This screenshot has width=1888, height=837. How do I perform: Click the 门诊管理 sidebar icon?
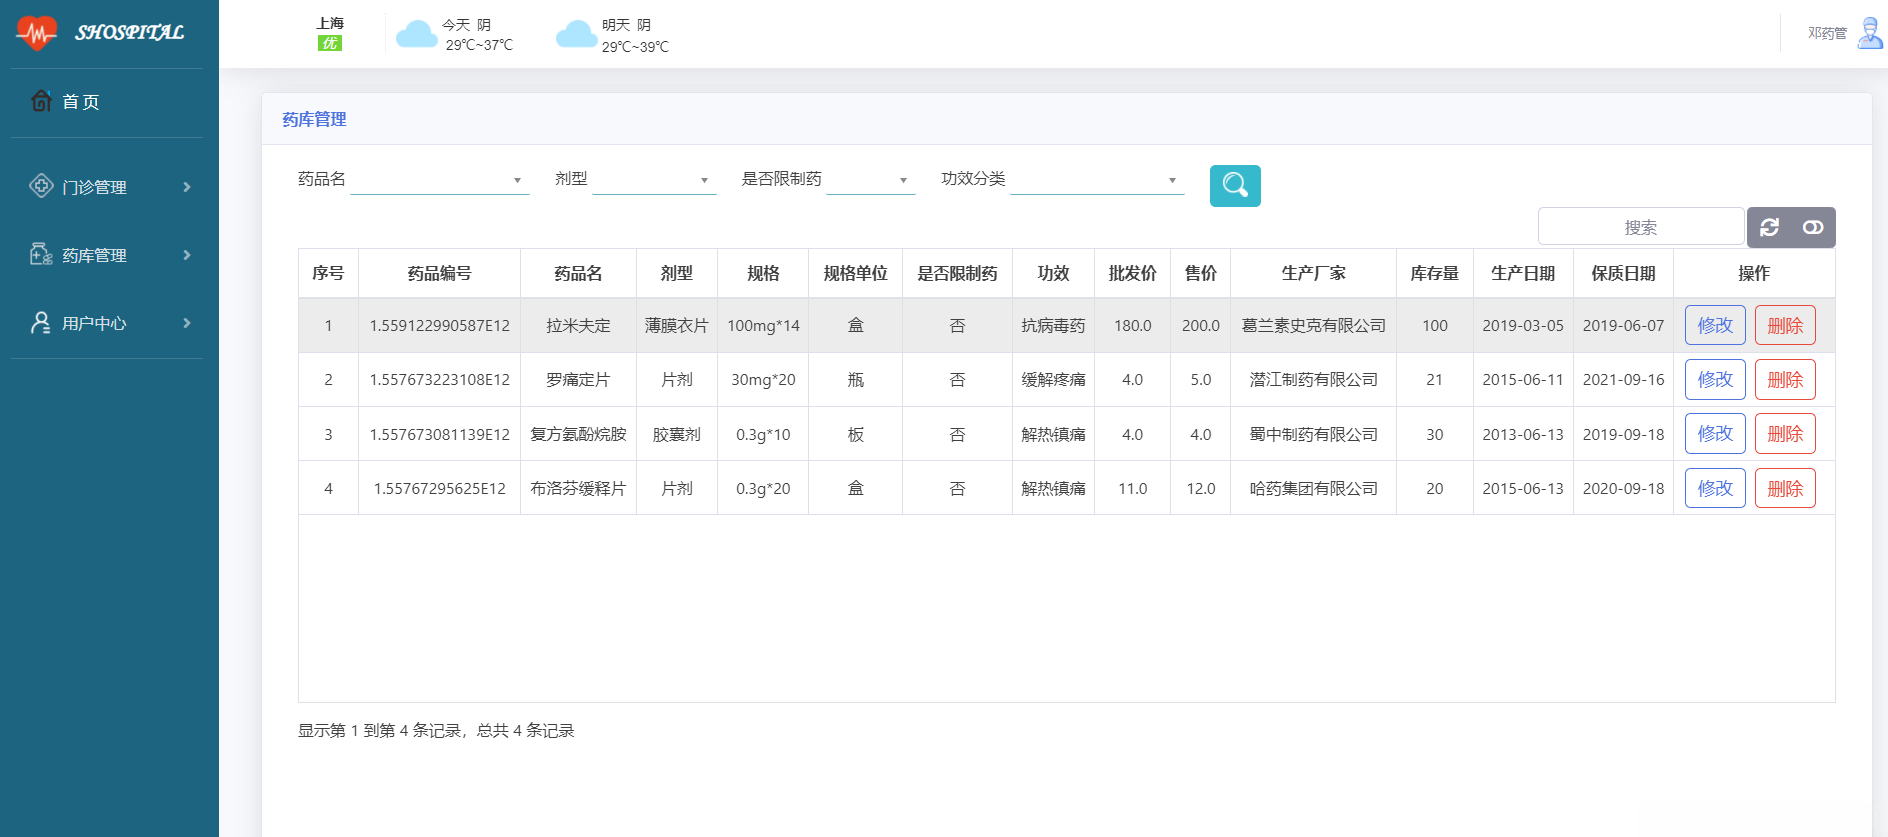pyautogui.click(x=41, y=186)
